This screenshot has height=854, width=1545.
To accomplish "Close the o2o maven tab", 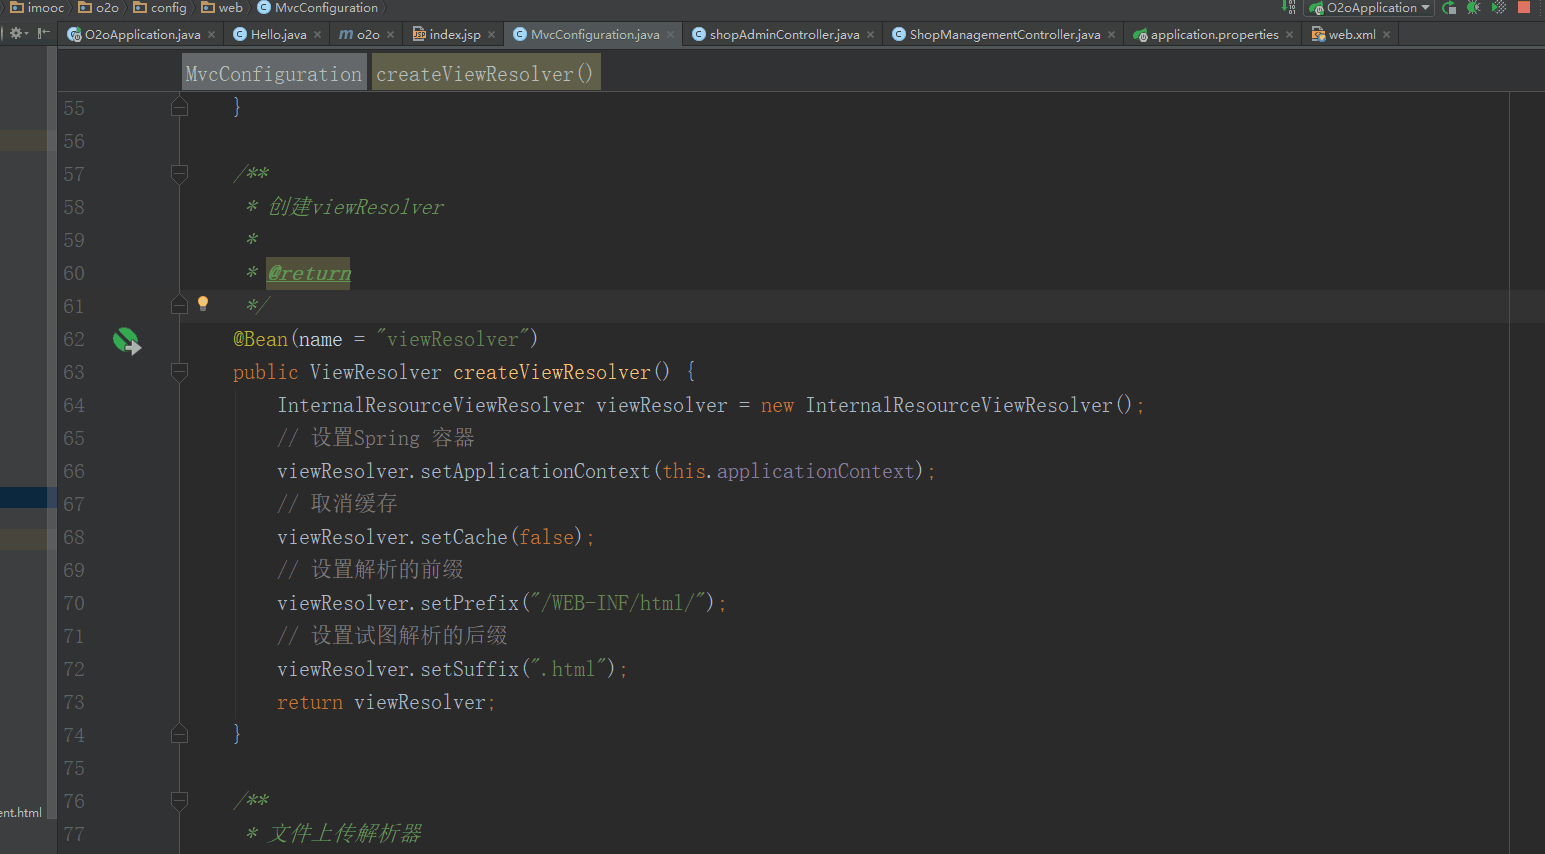I will [x=391, y=34].
